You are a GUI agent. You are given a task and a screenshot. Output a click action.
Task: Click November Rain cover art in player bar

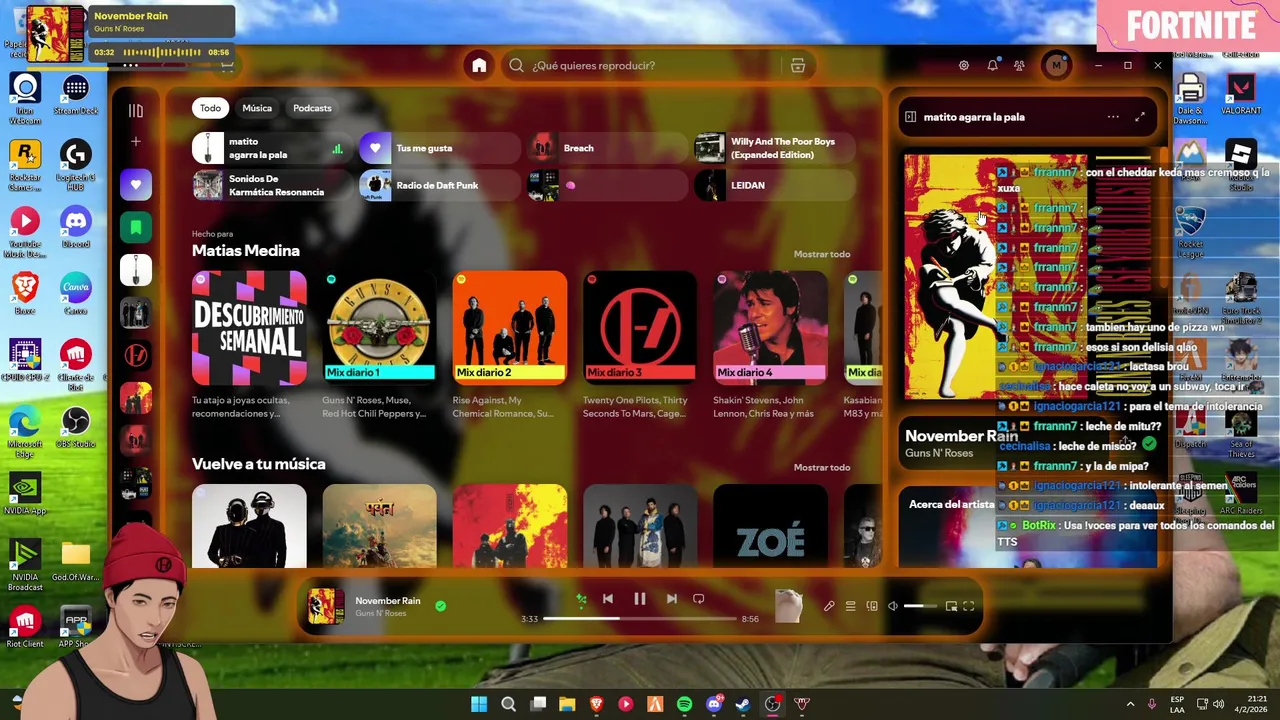(326, 607)
